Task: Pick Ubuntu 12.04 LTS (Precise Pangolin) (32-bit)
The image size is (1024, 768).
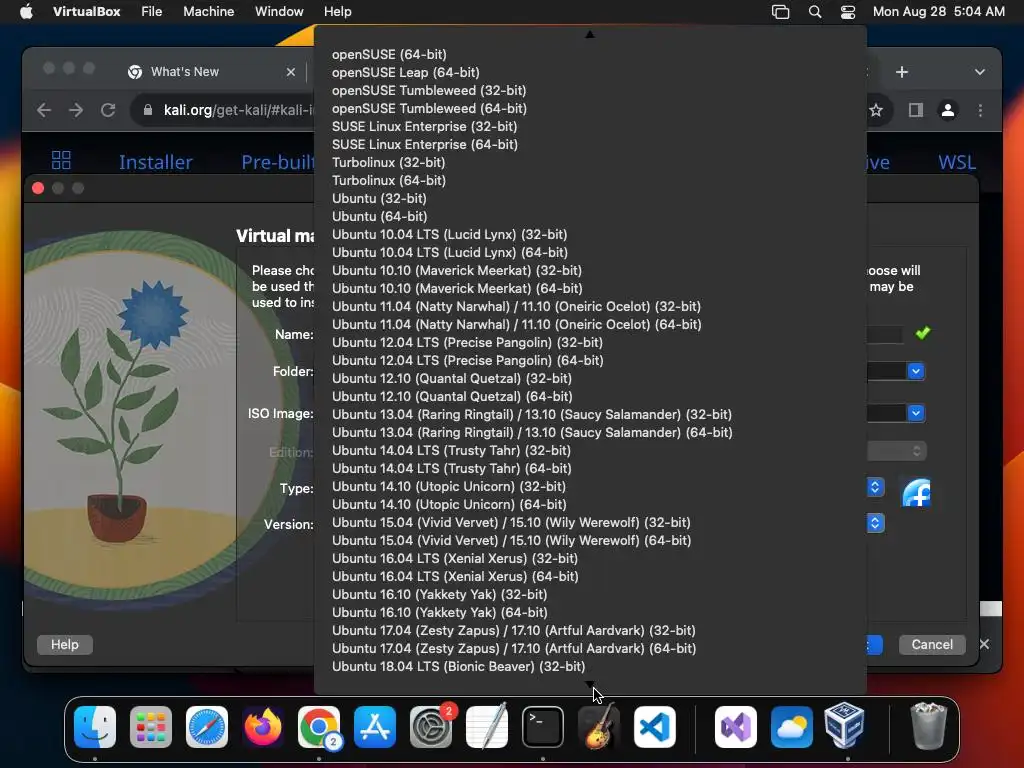Action: pyautogui.click(x=467, y=342)
